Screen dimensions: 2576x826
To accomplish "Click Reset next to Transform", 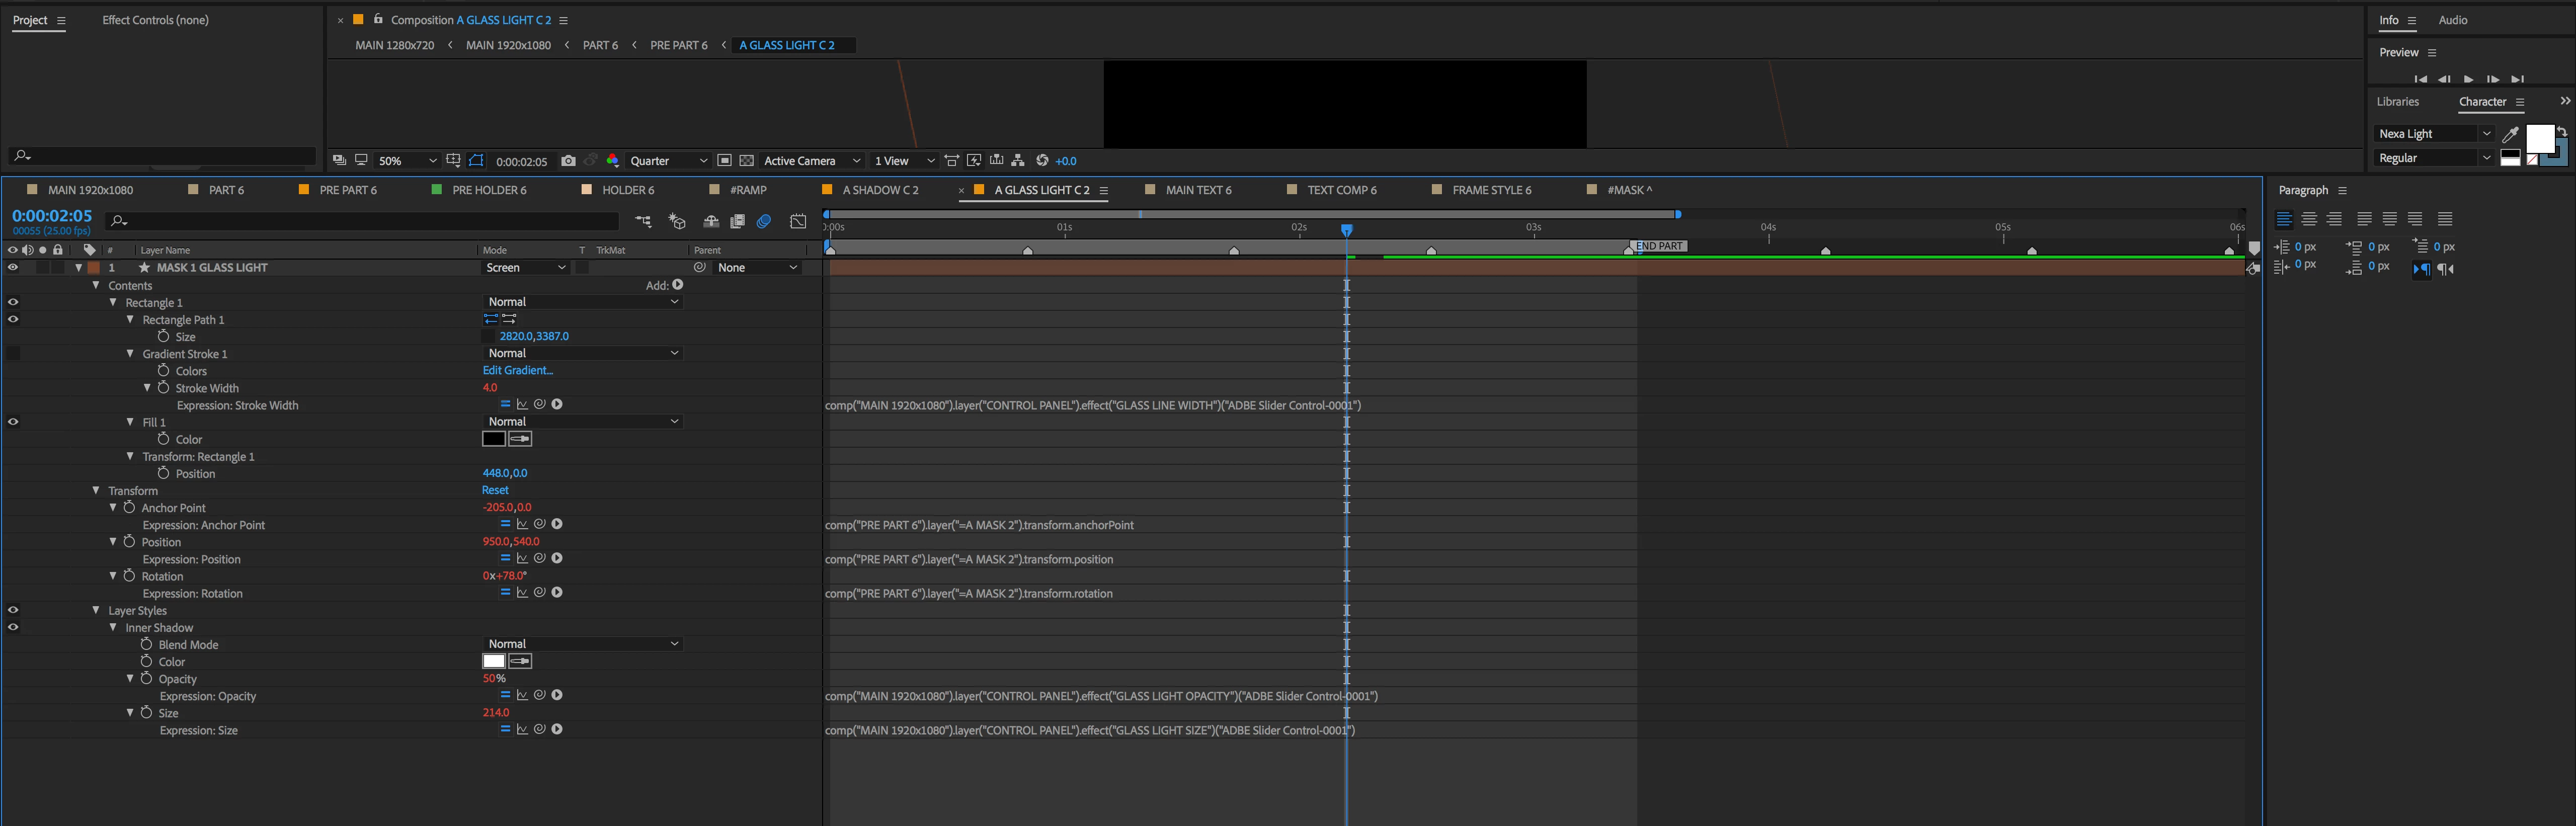I will pyautogui.click(x=495, y=490).
